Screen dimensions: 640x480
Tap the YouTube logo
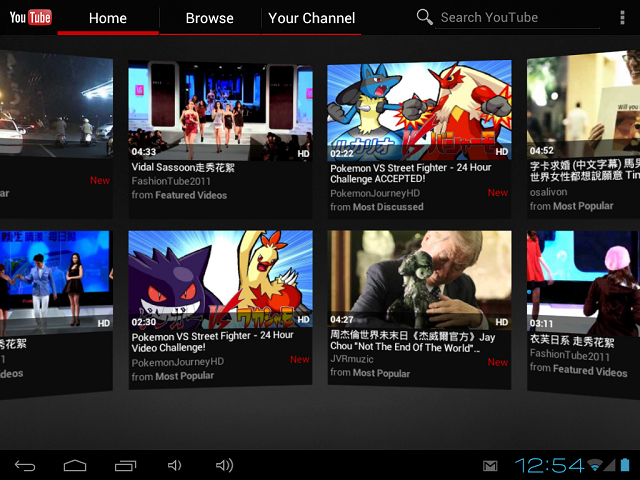[x=31, y=18]
